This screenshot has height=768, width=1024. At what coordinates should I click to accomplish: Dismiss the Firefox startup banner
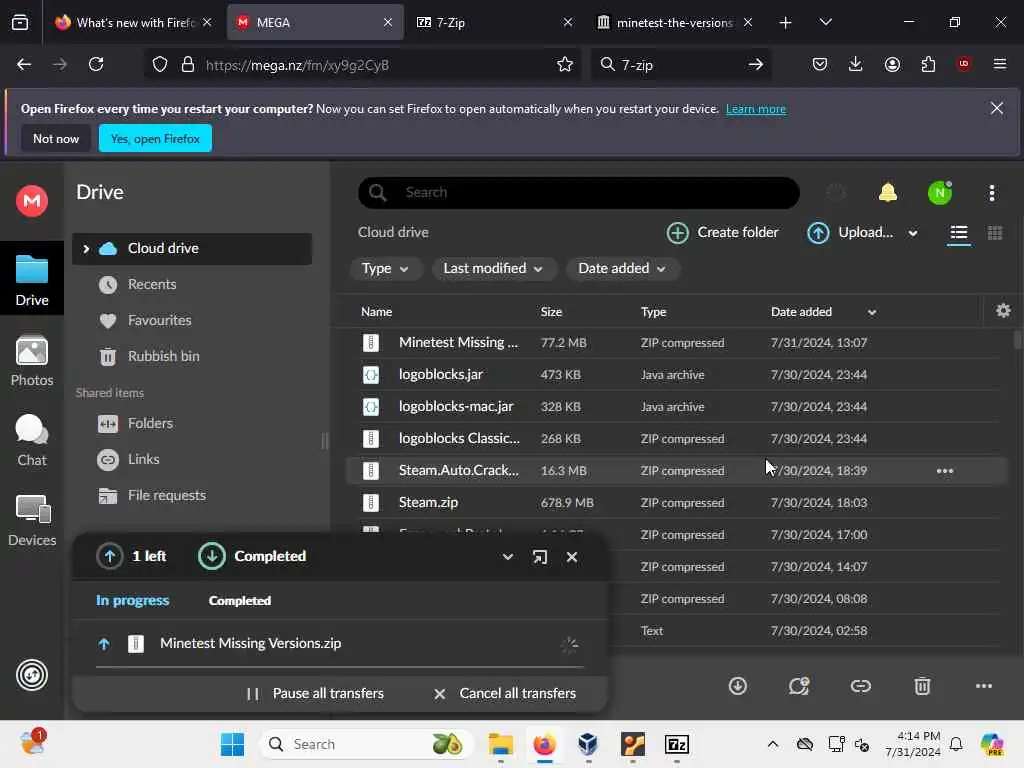pyautogui.click(x=997, y=108)
